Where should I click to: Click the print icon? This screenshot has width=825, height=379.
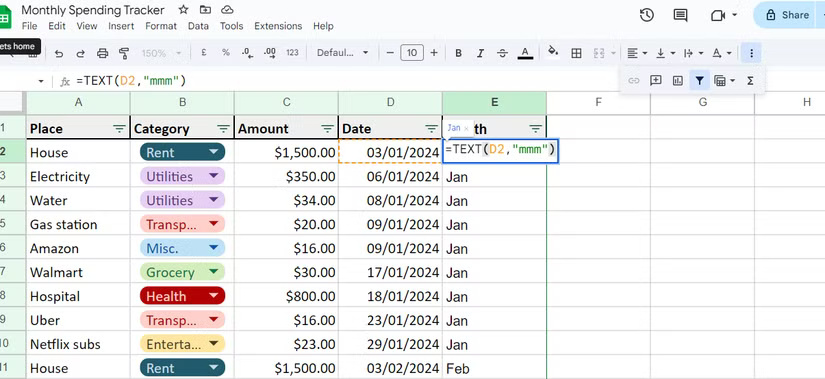click(x=103, y=53)
